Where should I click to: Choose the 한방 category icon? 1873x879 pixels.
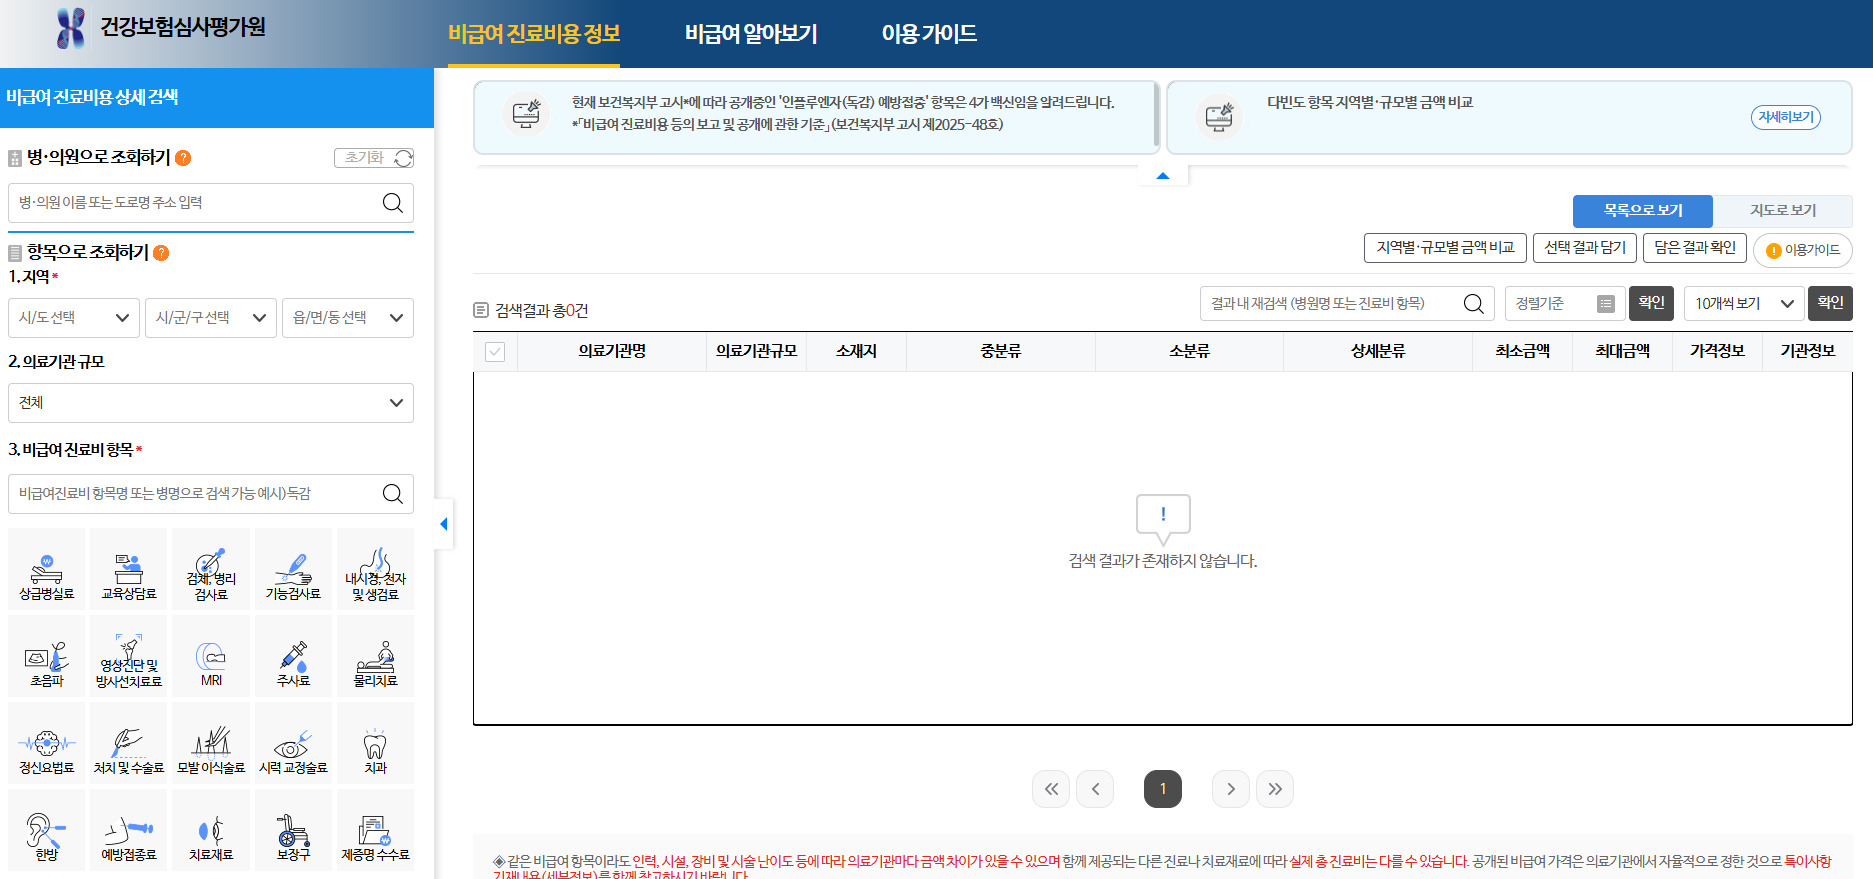pyautogui.click(x=47, y=830)
